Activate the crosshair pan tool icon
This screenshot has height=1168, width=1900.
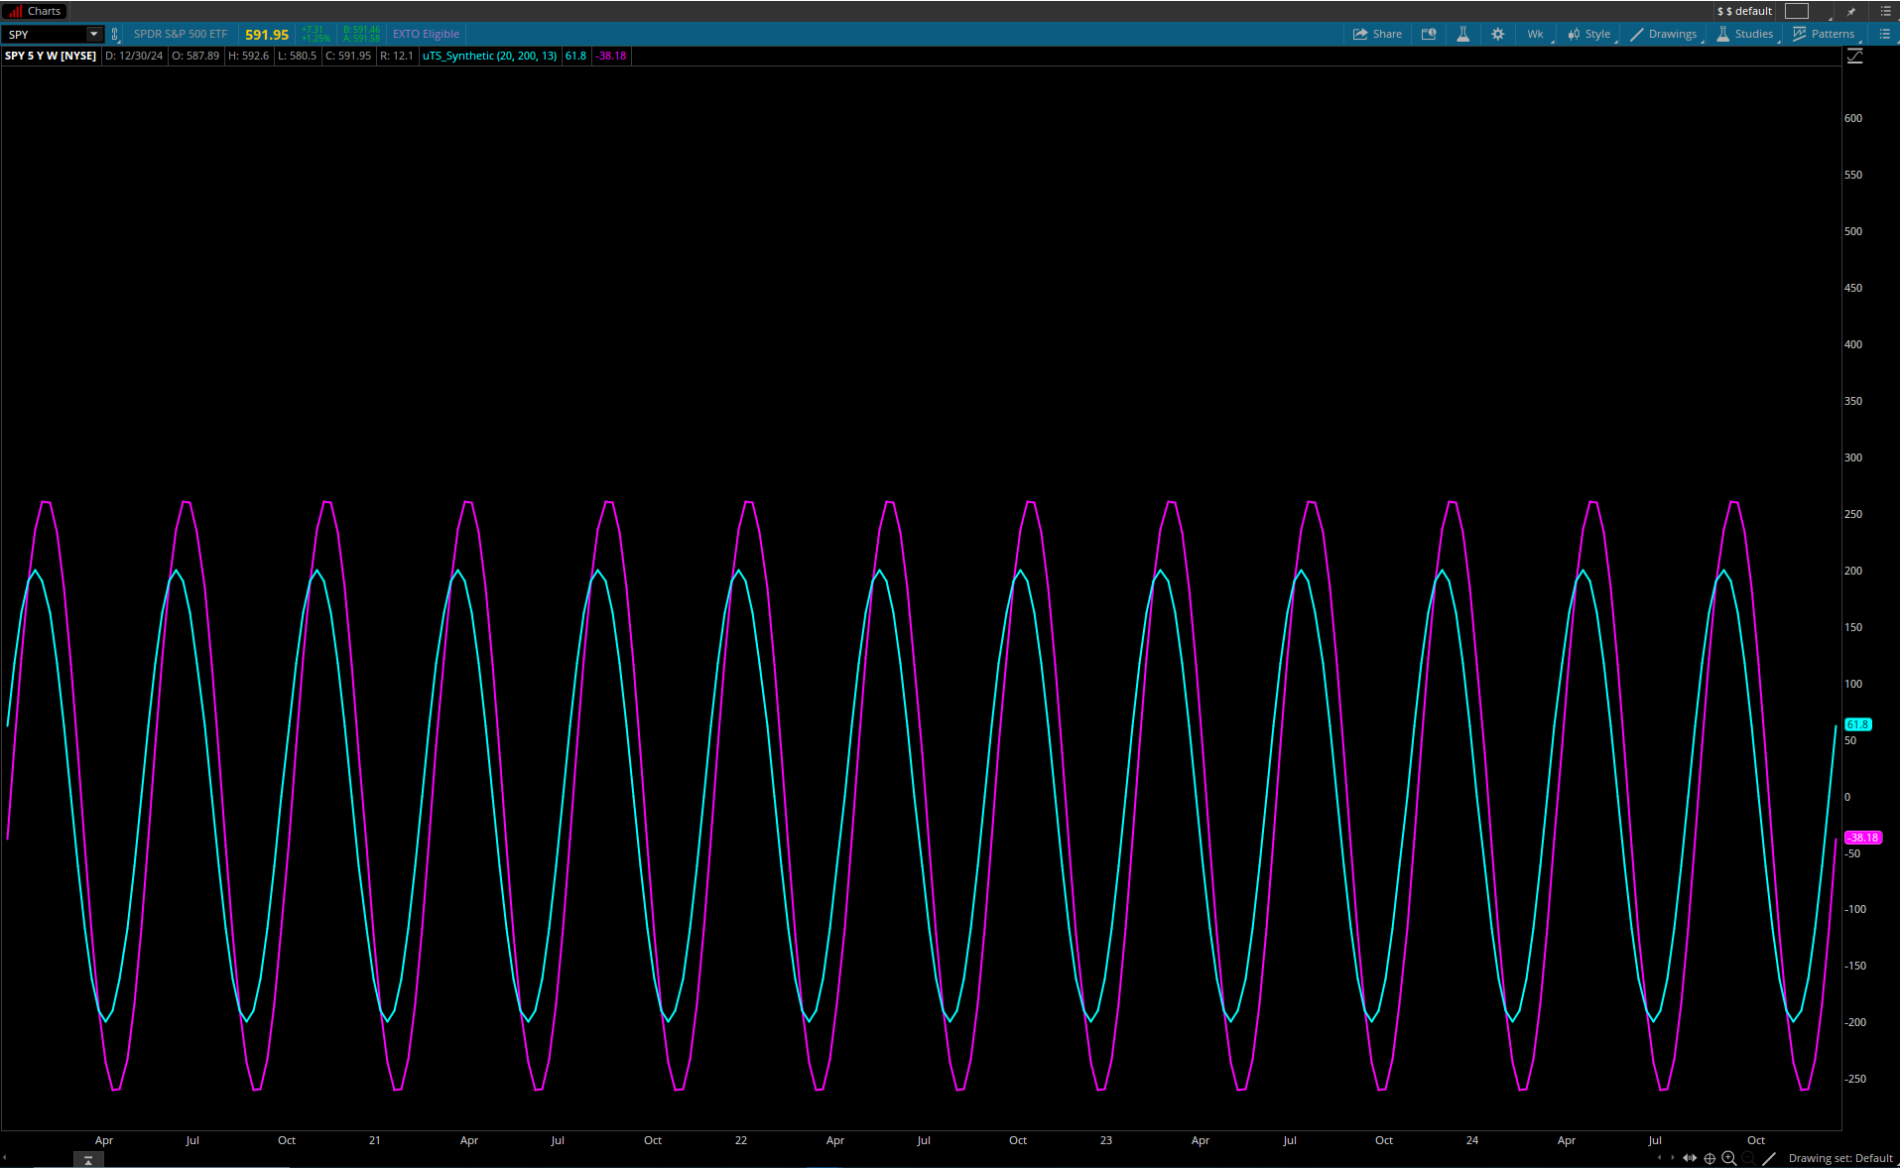click(x=1710, y=1158)
